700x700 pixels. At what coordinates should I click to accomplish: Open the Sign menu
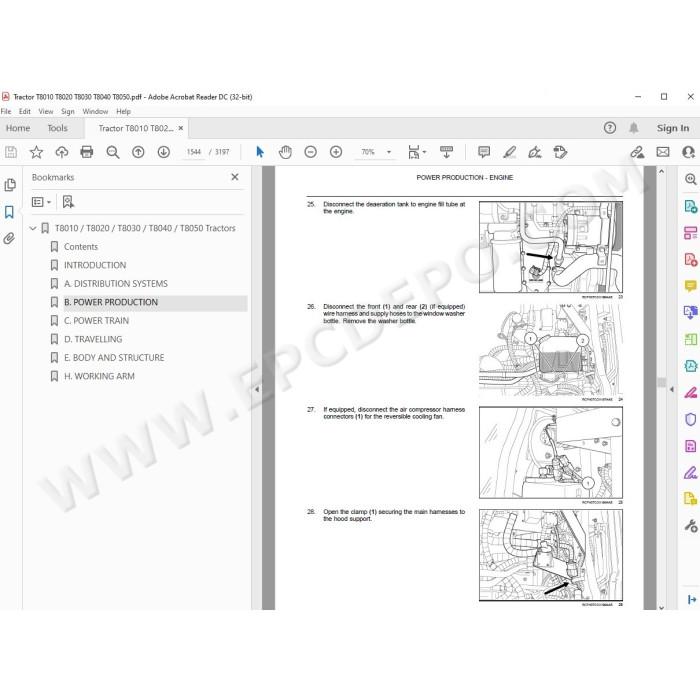pos(67,111)
